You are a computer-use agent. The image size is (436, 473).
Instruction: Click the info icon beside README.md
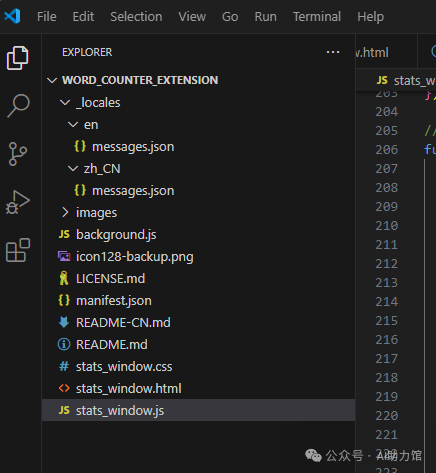[64, 344]
